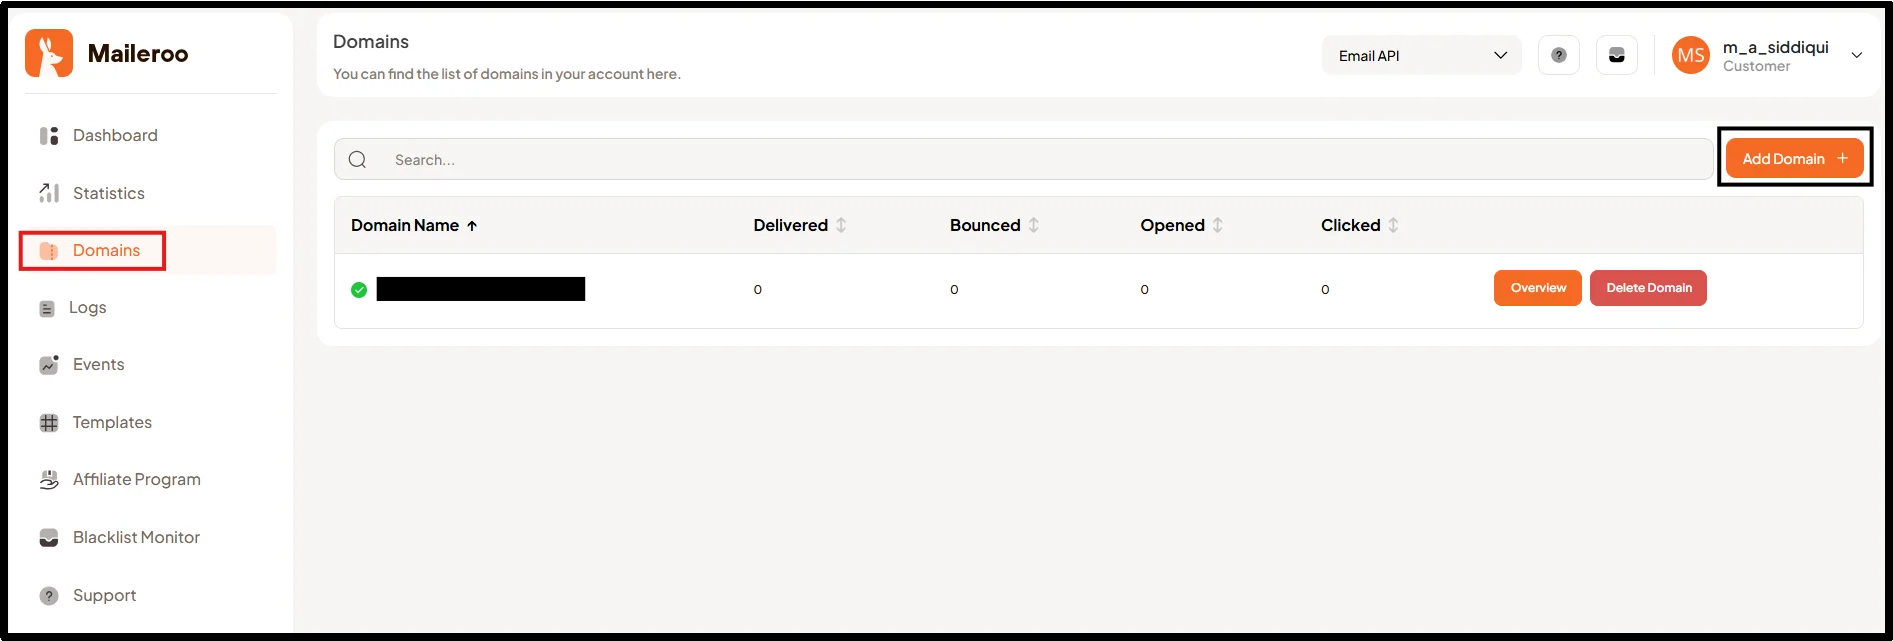Open the inbox tray icon in header
Viewport: 1893px width, 641px height.
1616,55
